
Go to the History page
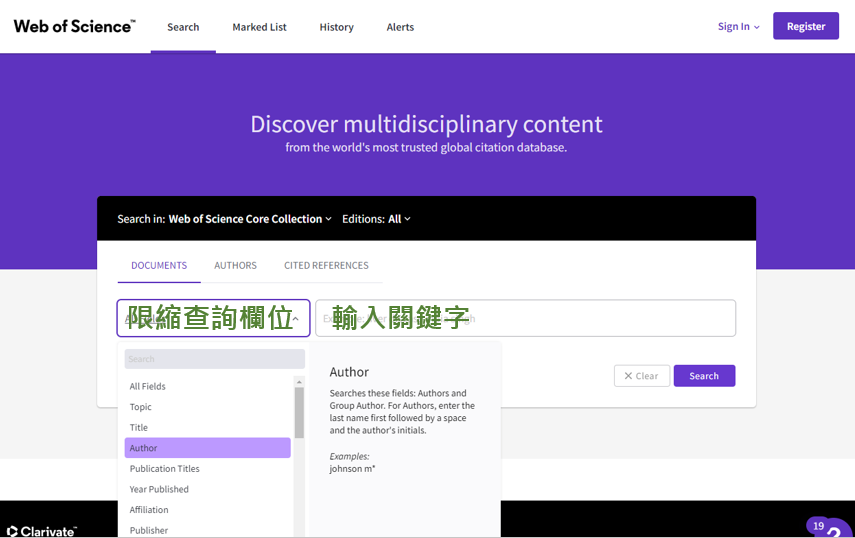pos(336,27)
